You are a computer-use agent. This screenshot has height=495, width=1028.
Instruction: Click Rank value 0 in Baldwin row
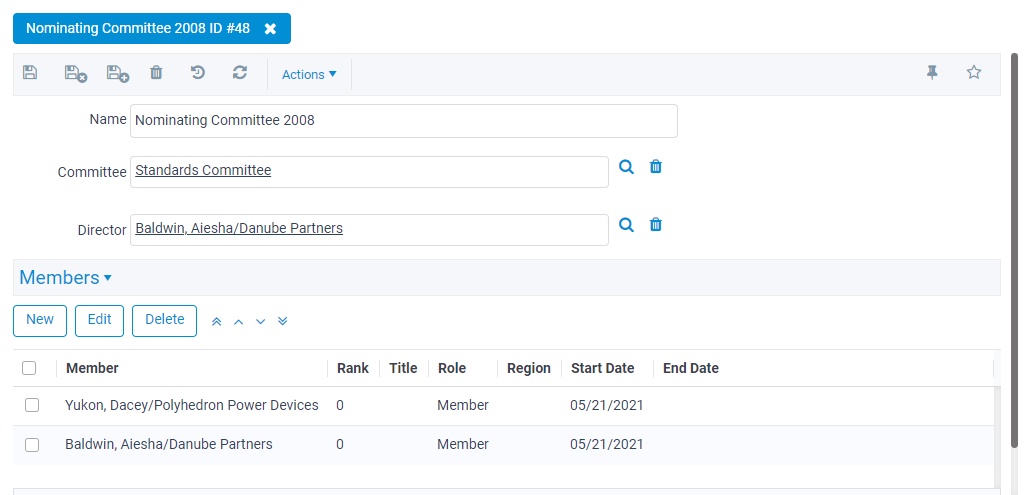coord(340,444)
